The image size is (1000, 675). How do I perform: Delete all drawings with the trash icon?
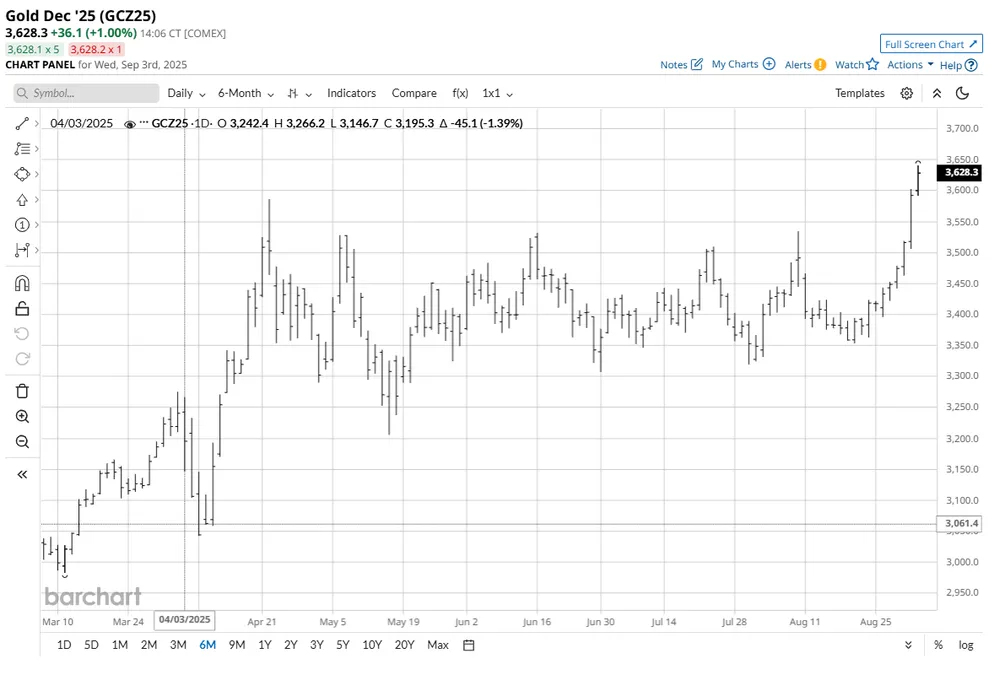pyautogui.click(x=22, y=390)
